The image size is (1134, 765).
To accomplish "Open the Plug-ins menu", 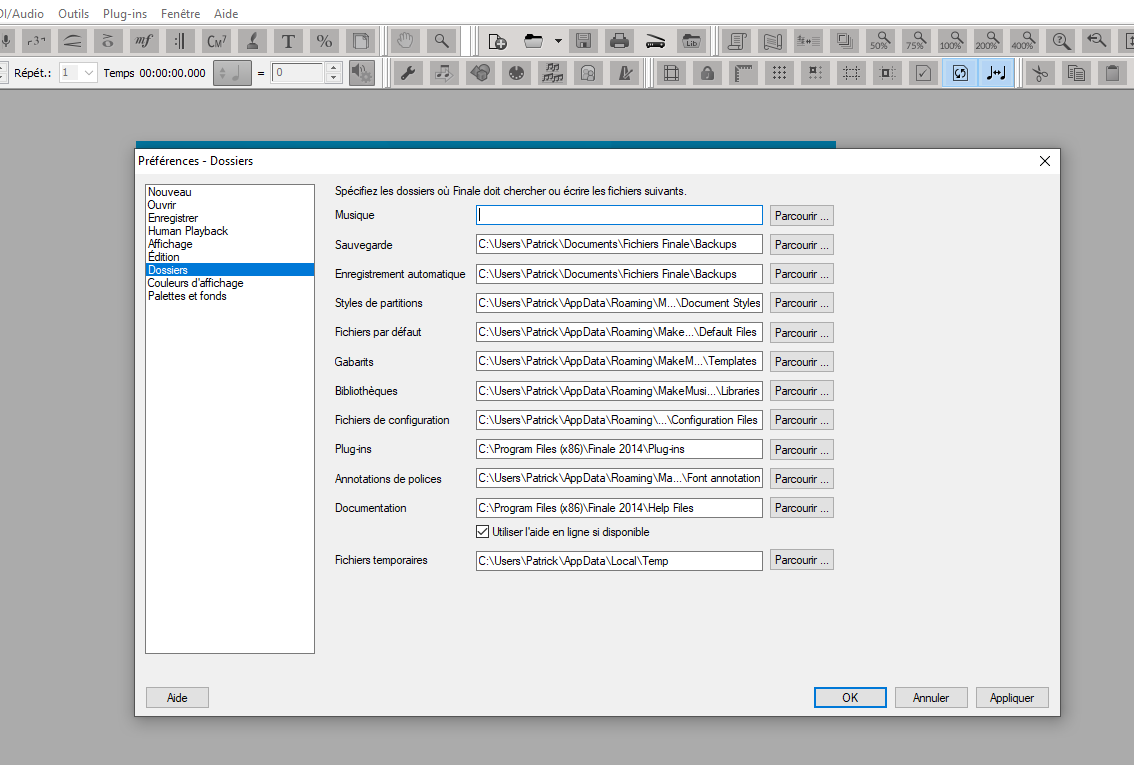I will coord(125,14).
